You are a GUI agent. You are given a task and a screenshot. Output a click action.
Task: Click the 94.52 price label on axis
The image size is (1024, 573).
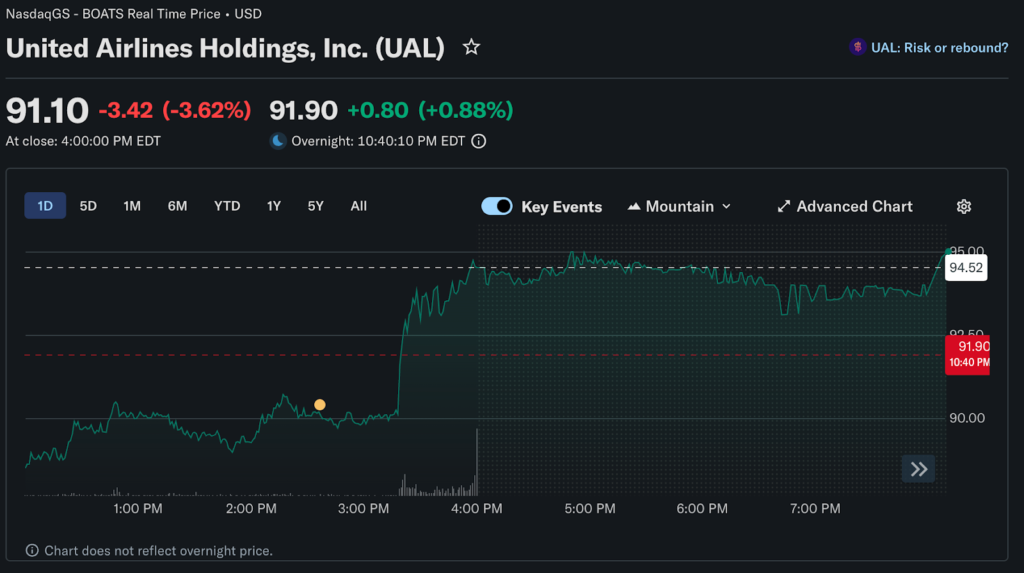(966, 268)
